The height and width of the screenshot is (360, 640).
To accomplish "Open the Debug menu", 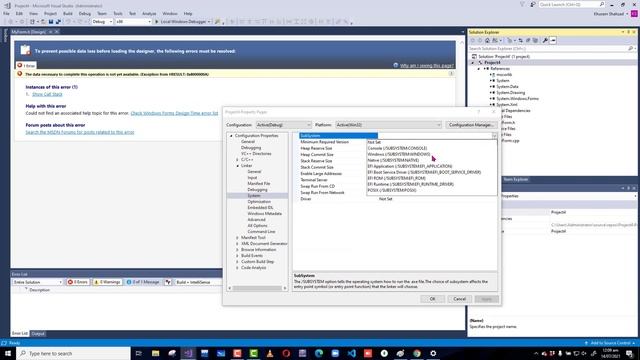I will 84,13.
